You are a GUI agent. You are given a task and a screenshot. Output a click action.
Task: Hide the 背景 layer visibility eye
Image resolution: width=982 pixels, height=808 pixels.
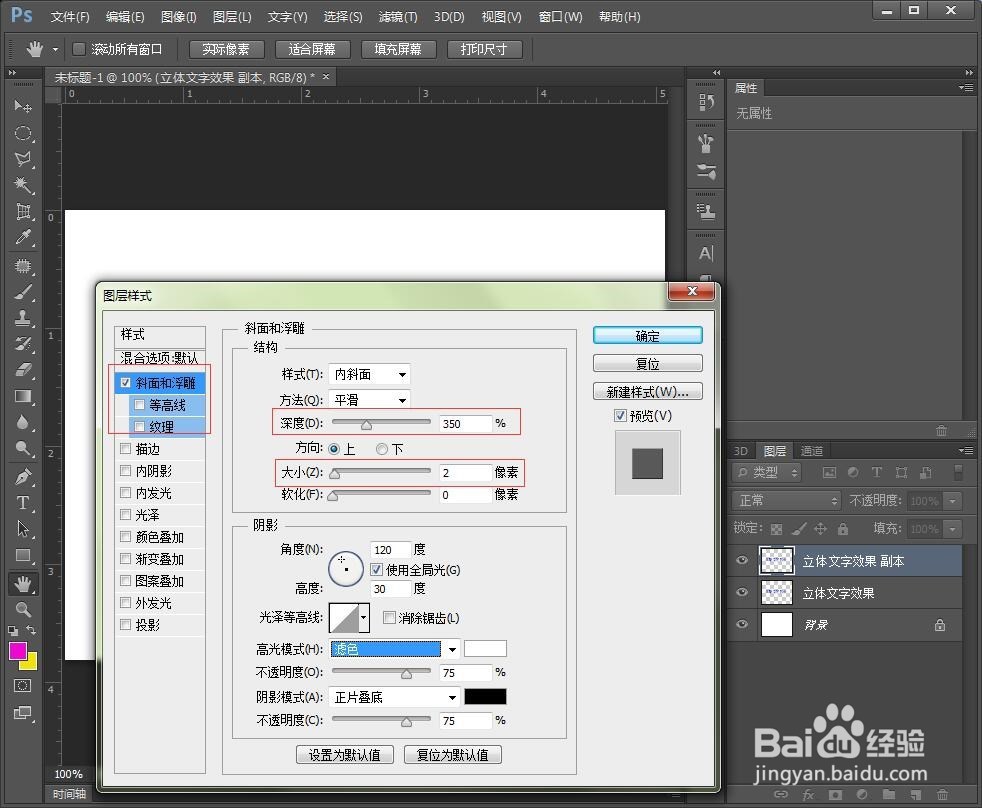click(741, 625)
